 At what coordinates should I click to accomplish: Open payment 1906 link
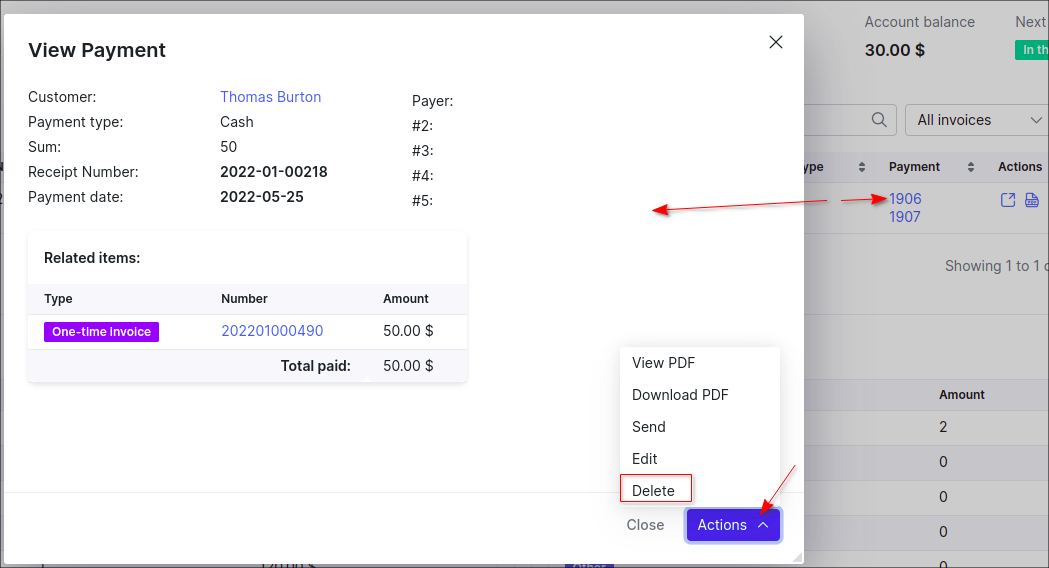[905, 199]
